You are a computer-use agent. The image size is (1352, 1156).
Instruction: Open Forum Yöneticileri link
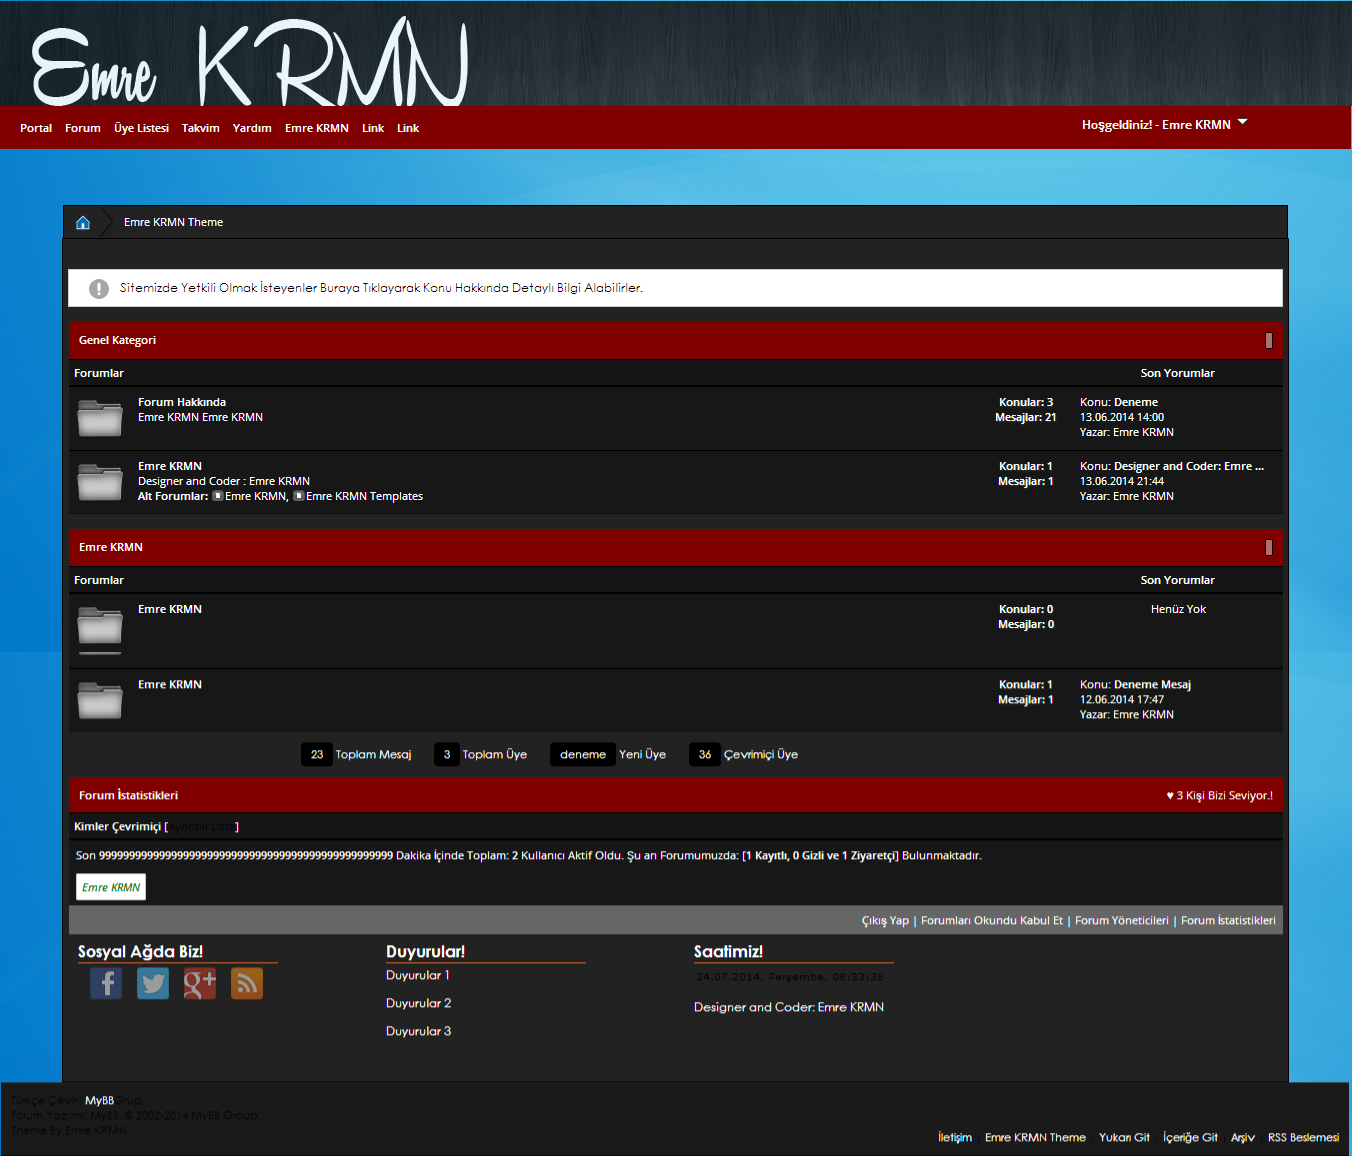coord(1122,921)
